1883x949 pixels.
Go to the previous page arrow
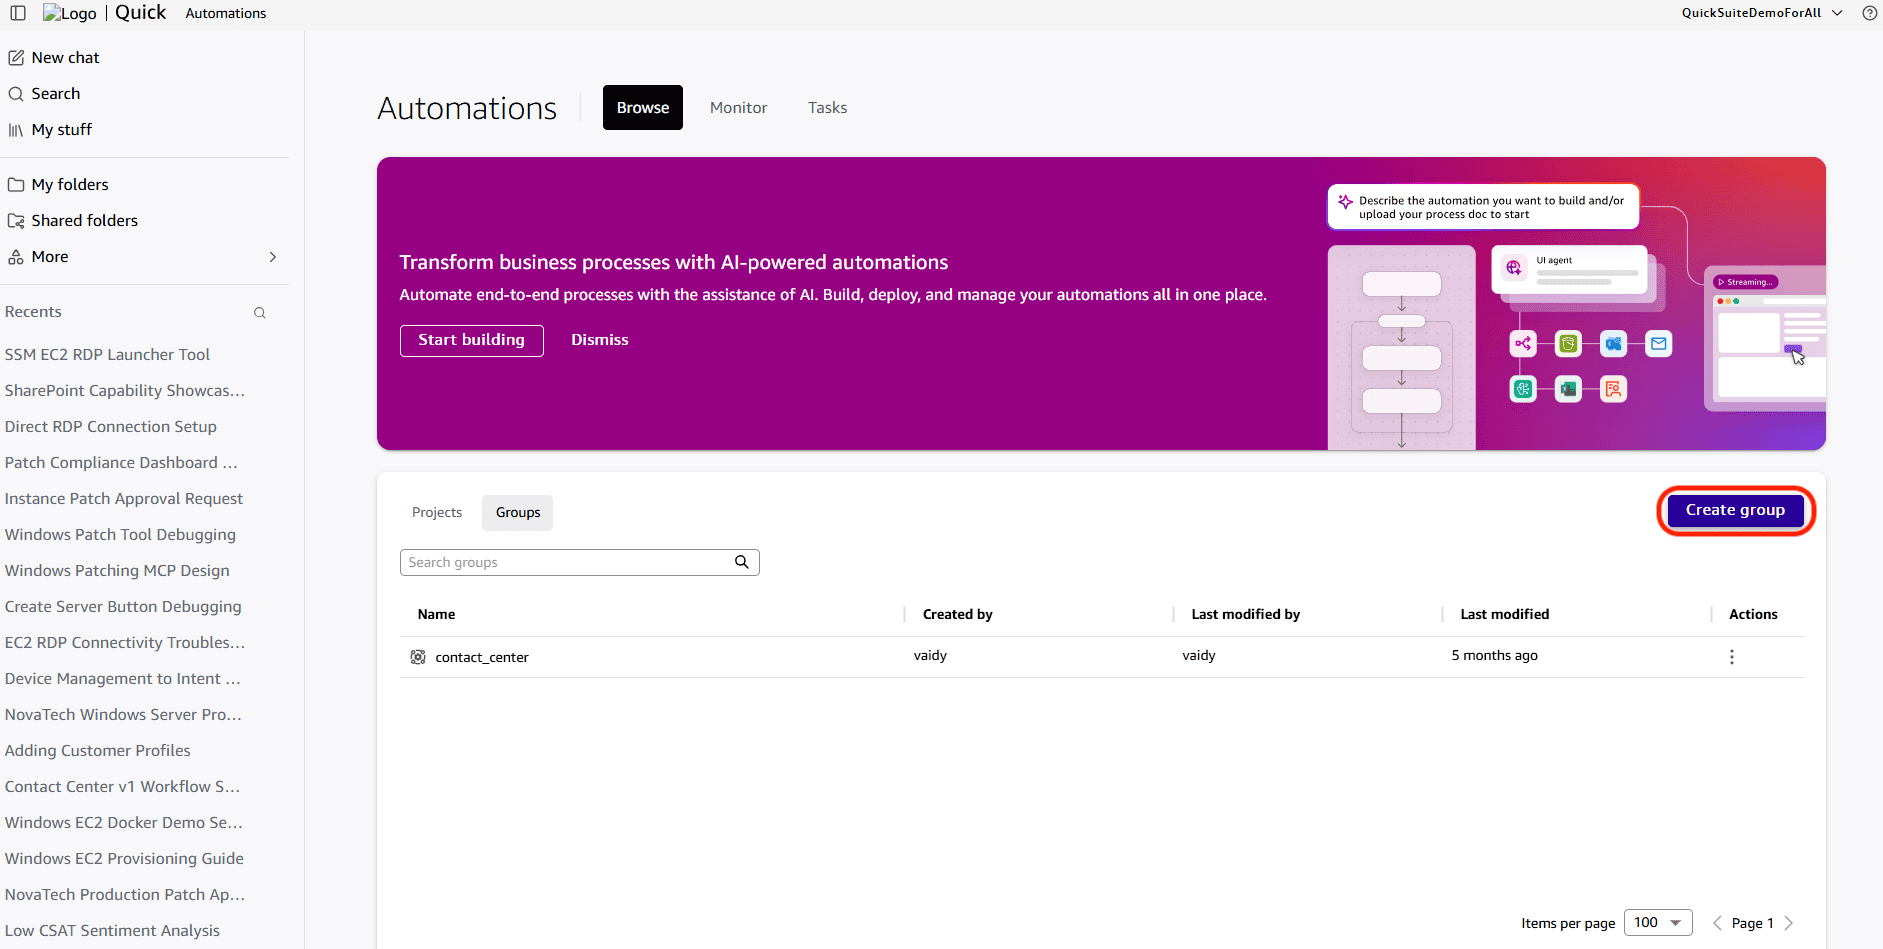[x=1717, y=923]
